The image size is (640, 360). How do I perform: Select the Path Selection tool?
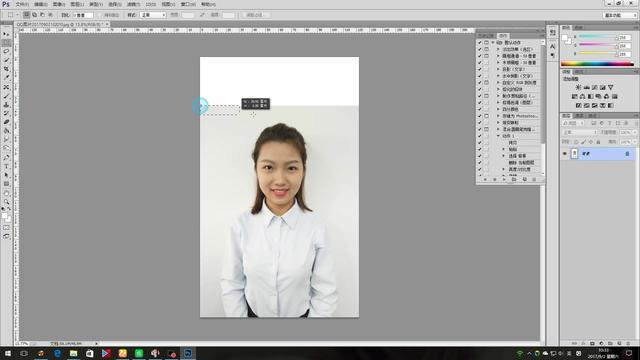[6, 175]
